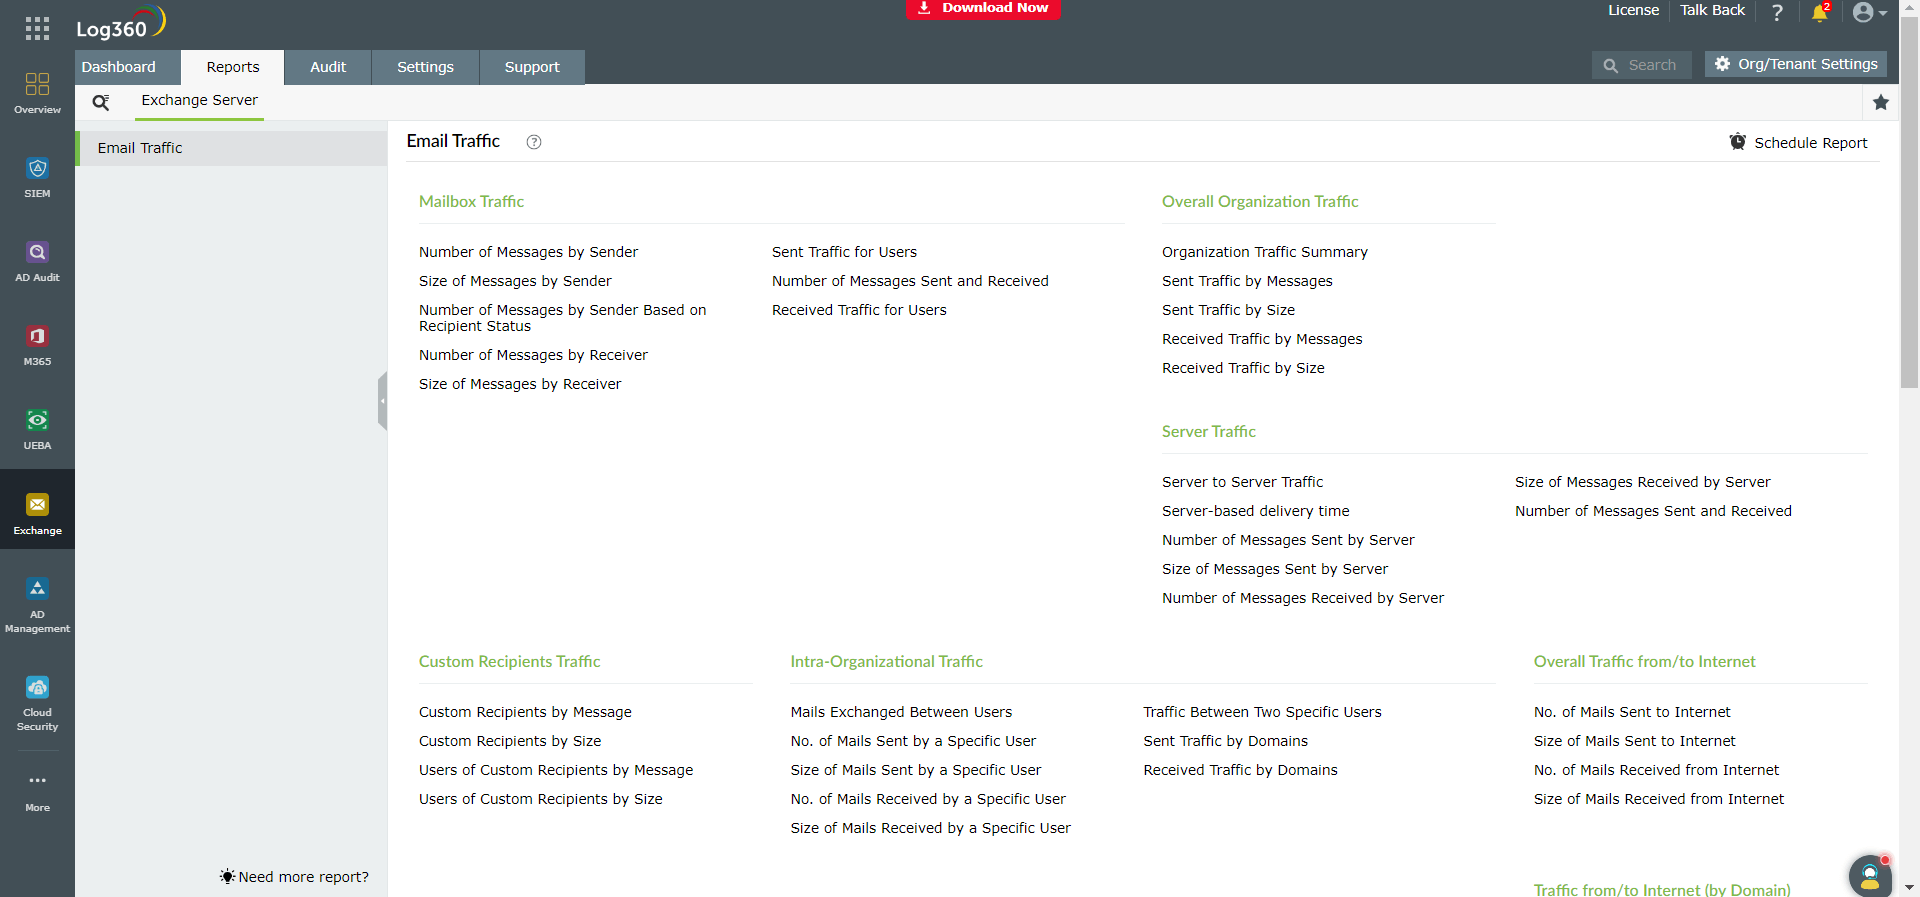1920x897 pixels.
Task: Open Size of Messages Received by Server
Action: pyautogui.click(x=1642, y=482)
